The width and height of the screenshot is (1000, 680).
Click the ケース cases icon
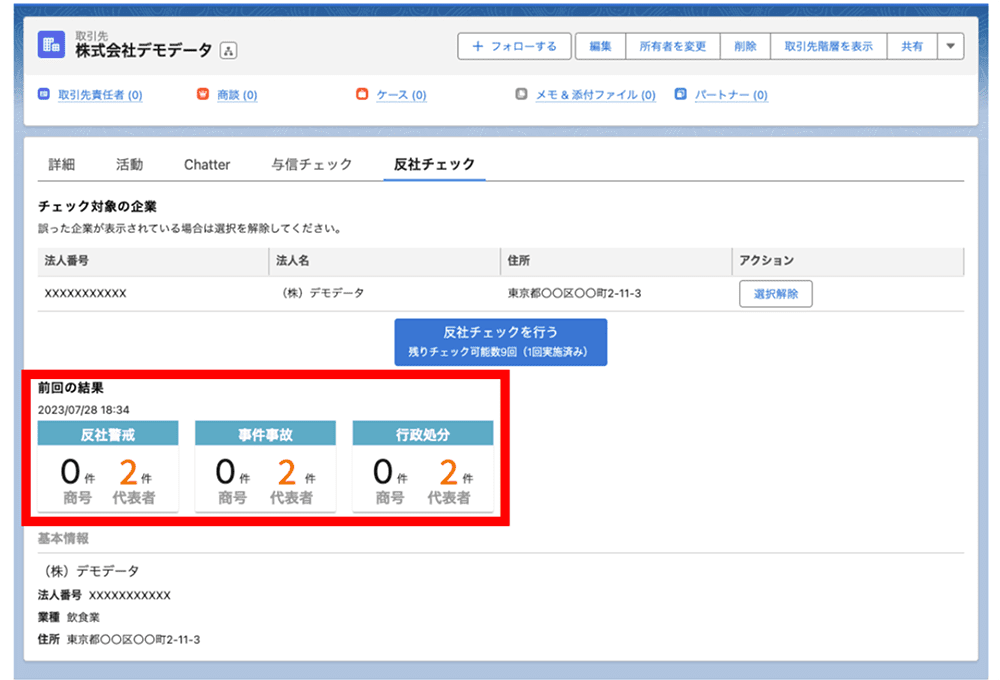362,95
